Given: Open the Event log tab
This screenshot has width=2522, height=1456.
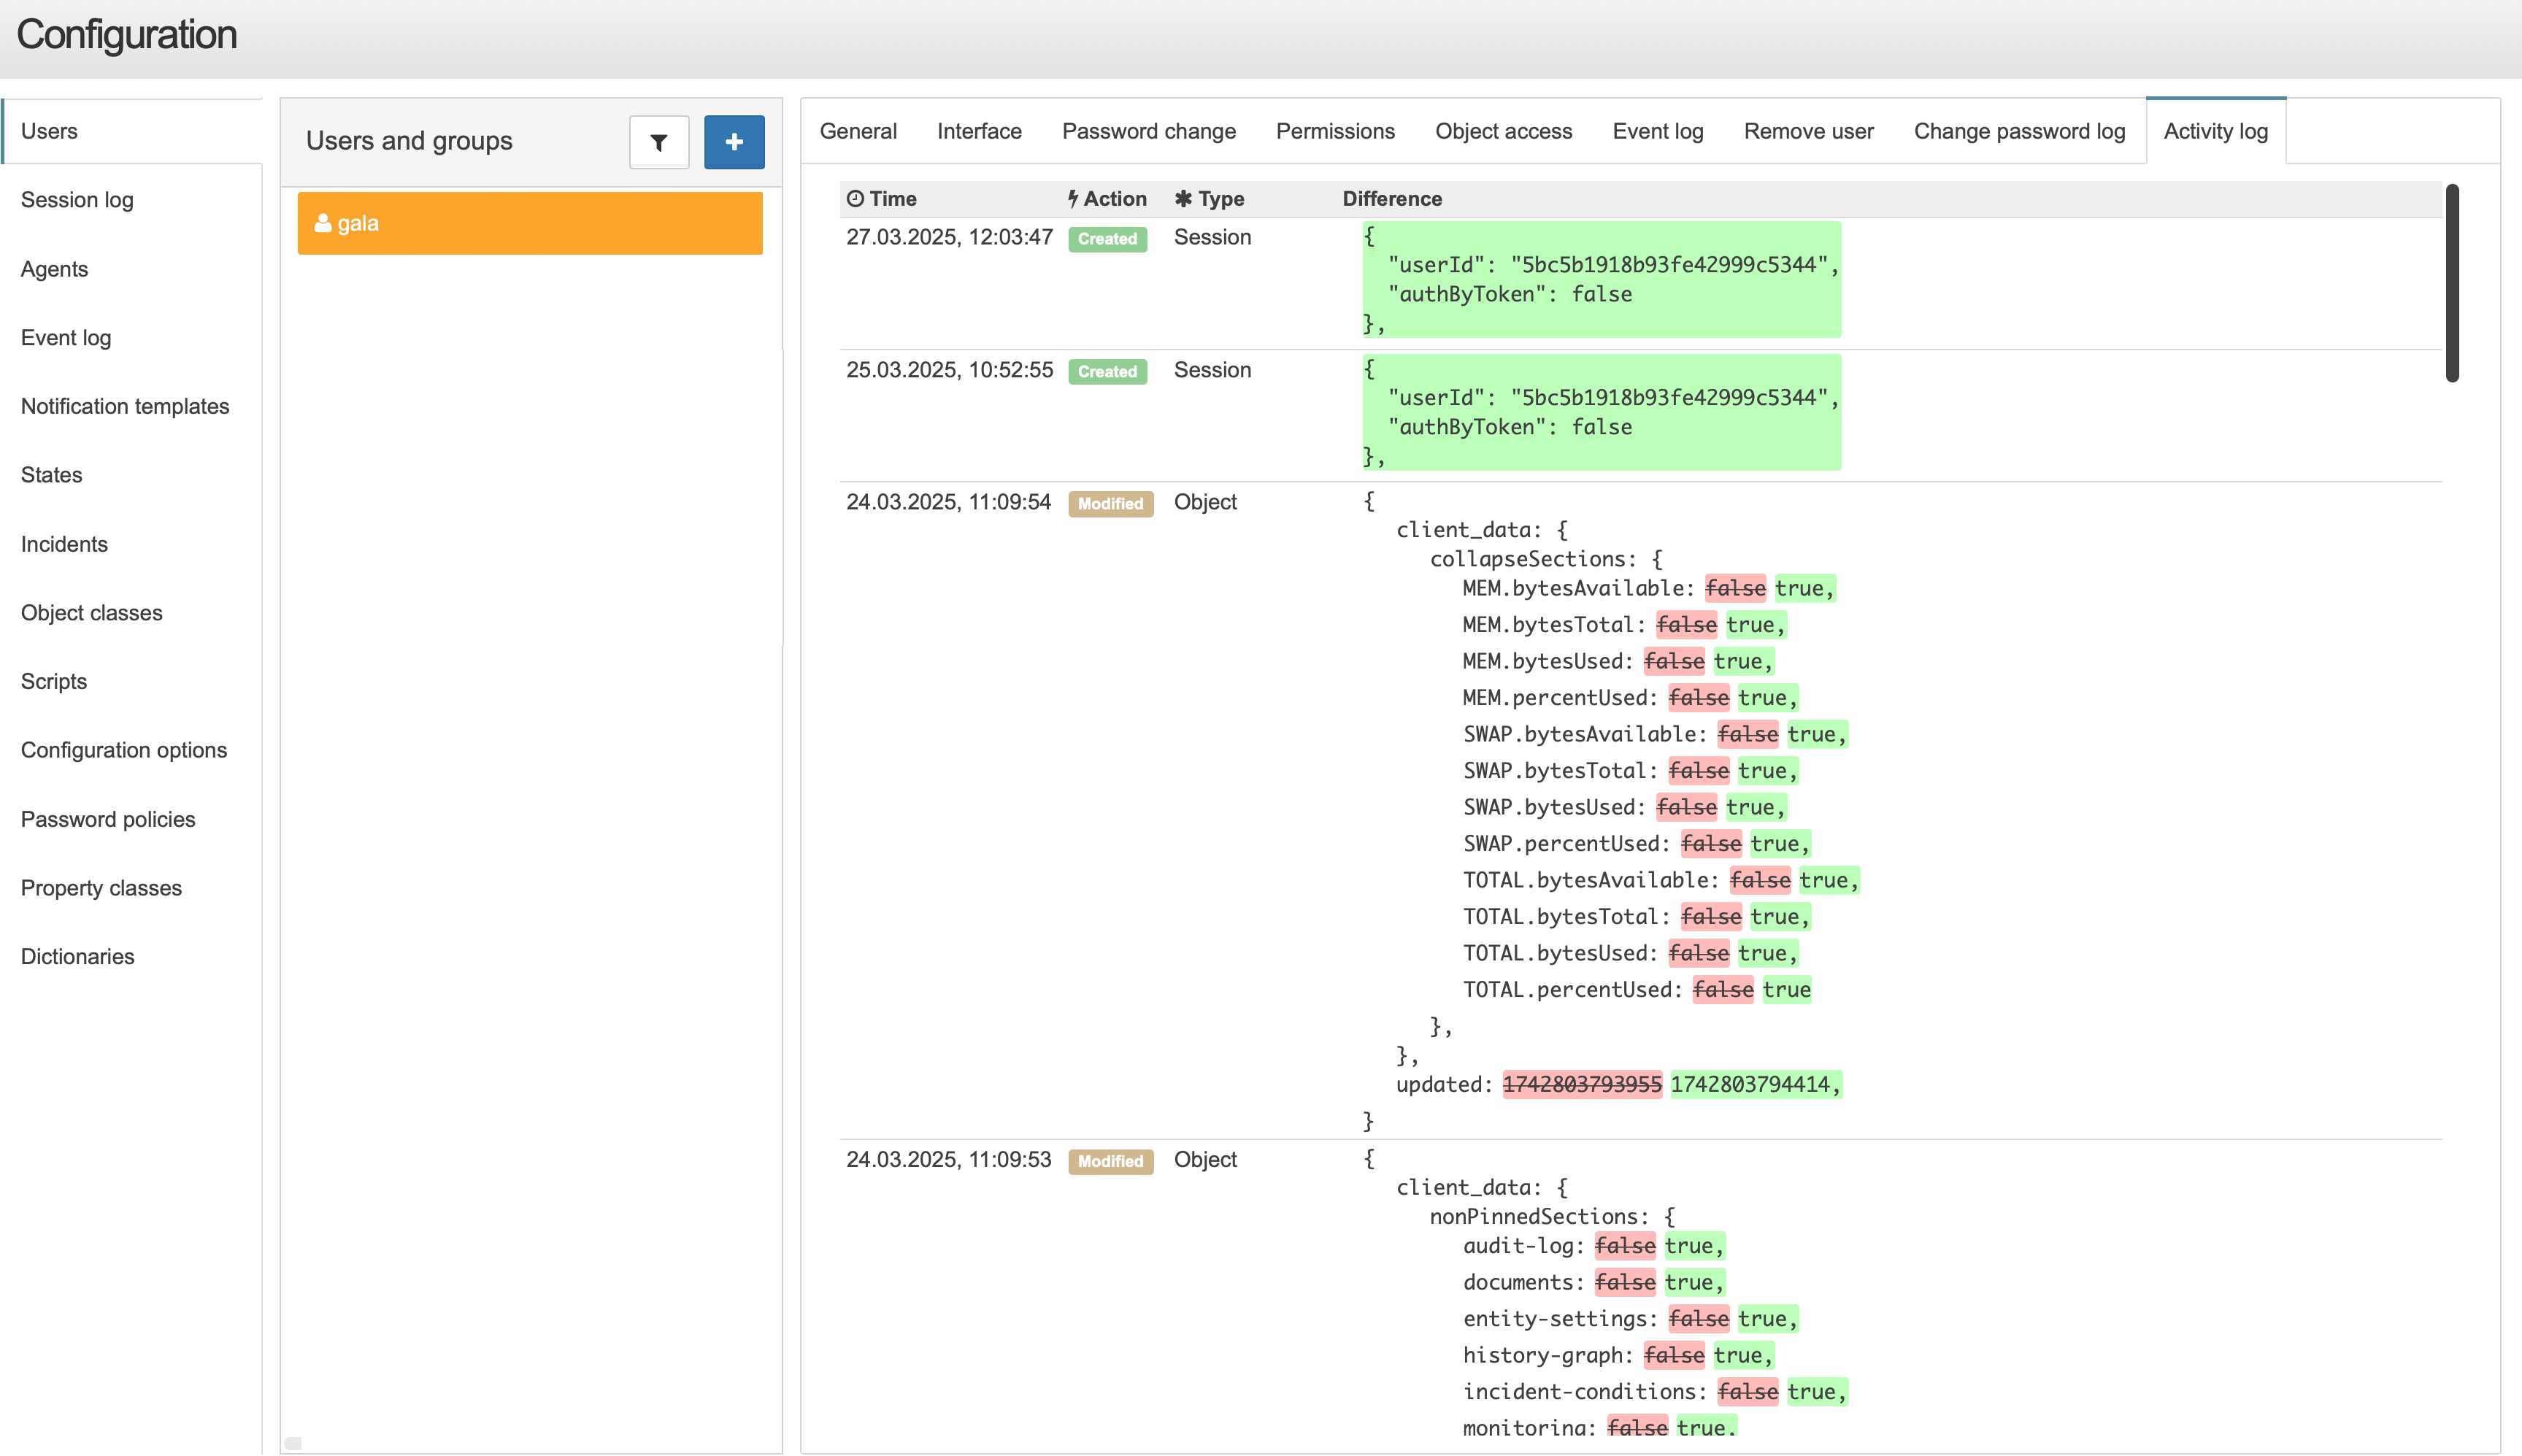Looking at the screenshot, I should tap(1657, 131).
